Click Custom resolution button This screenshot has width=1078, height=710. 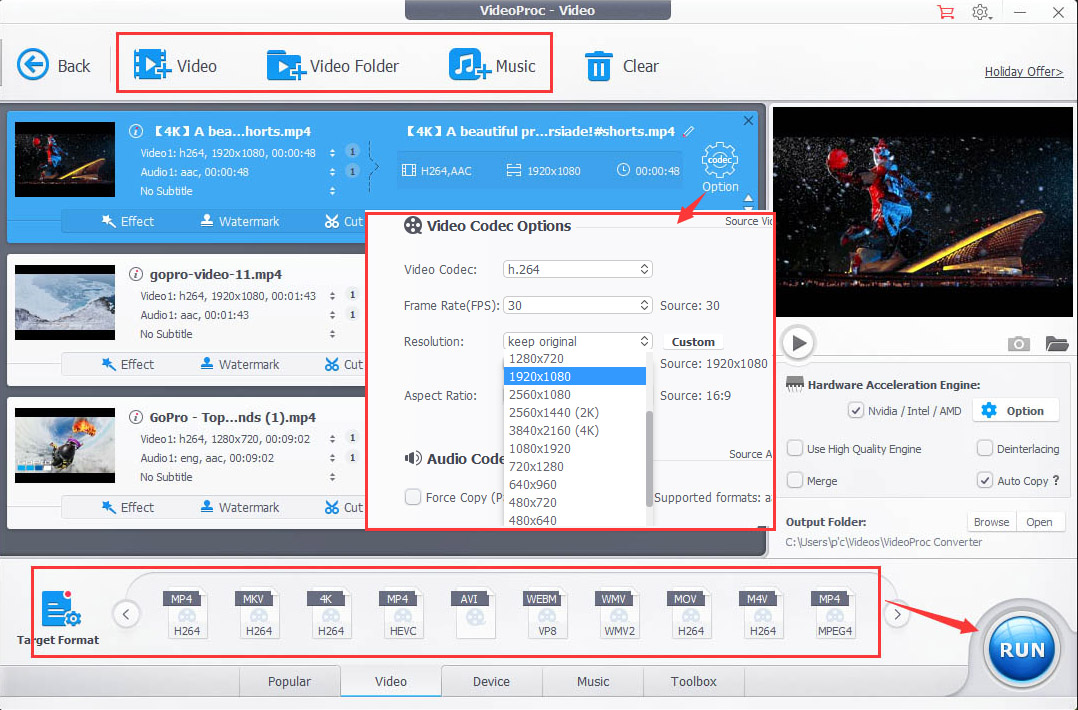pos(693,342)
